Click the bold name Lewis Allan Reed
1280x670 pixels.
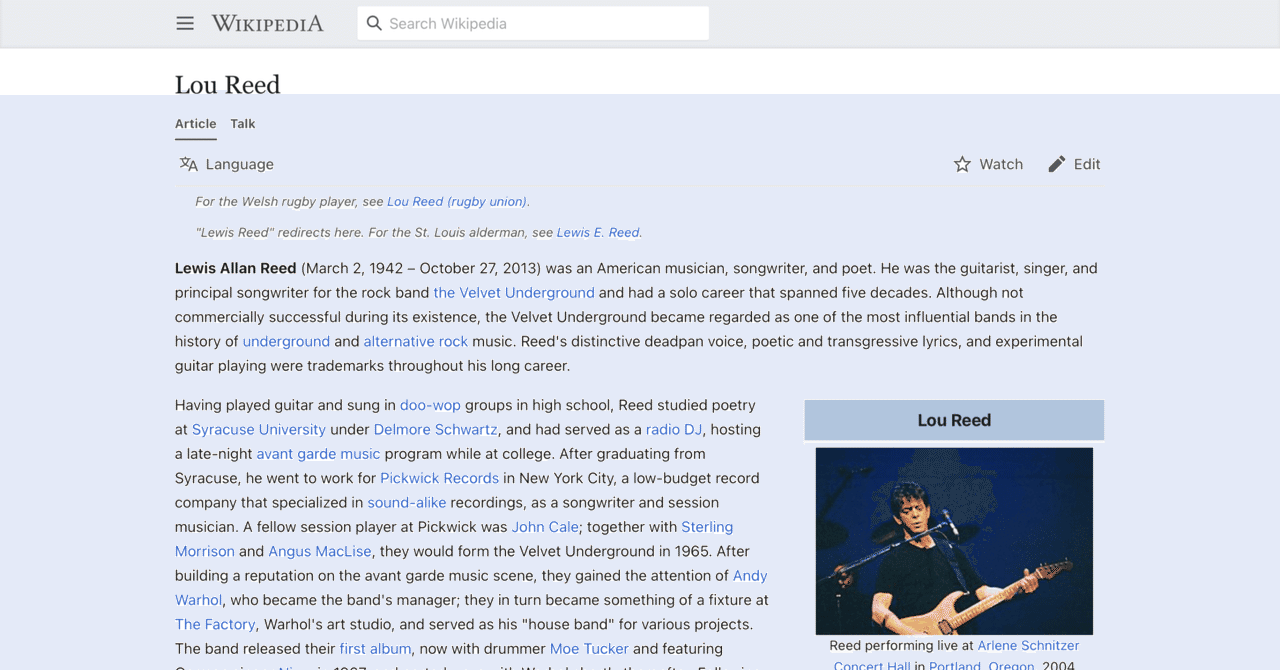236,268
